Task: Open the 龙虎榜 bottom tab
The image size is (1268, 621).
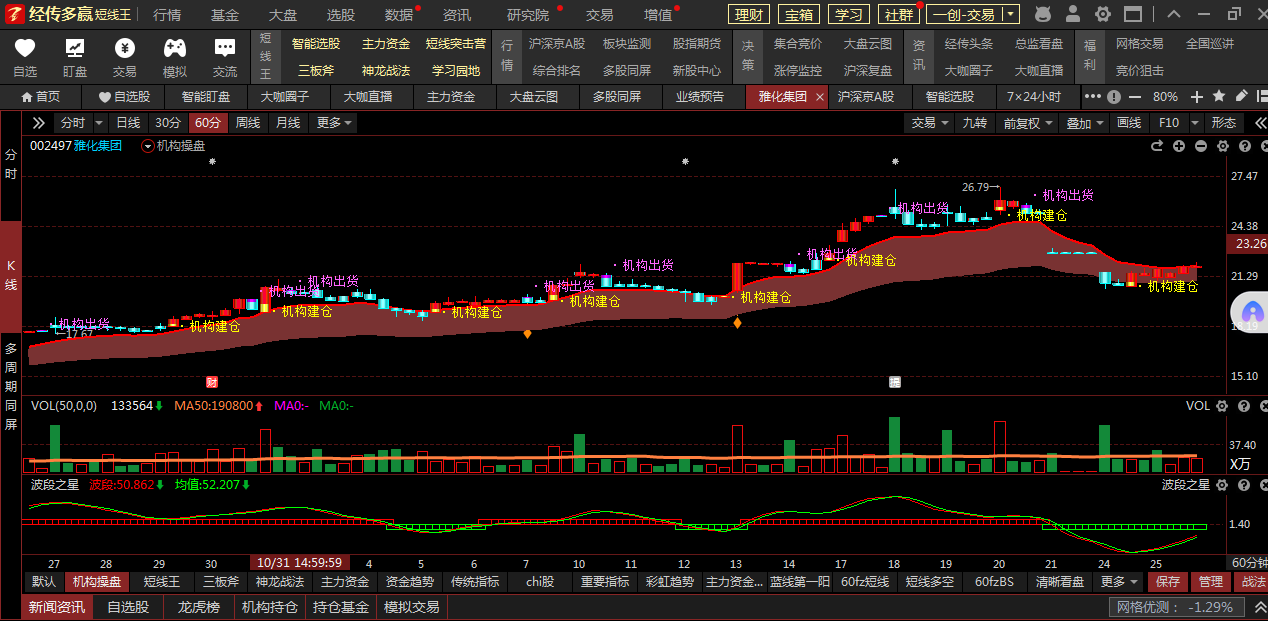Action: (198, 607)
